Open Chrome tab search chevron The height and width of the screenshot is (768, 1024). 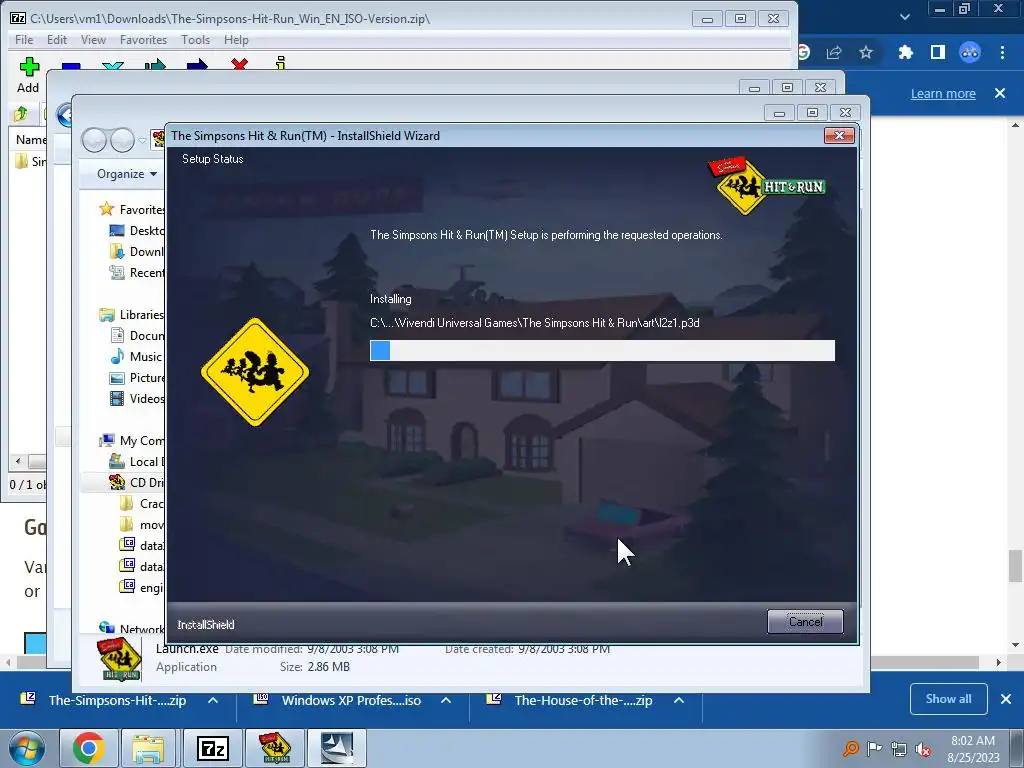click(904, 16)
